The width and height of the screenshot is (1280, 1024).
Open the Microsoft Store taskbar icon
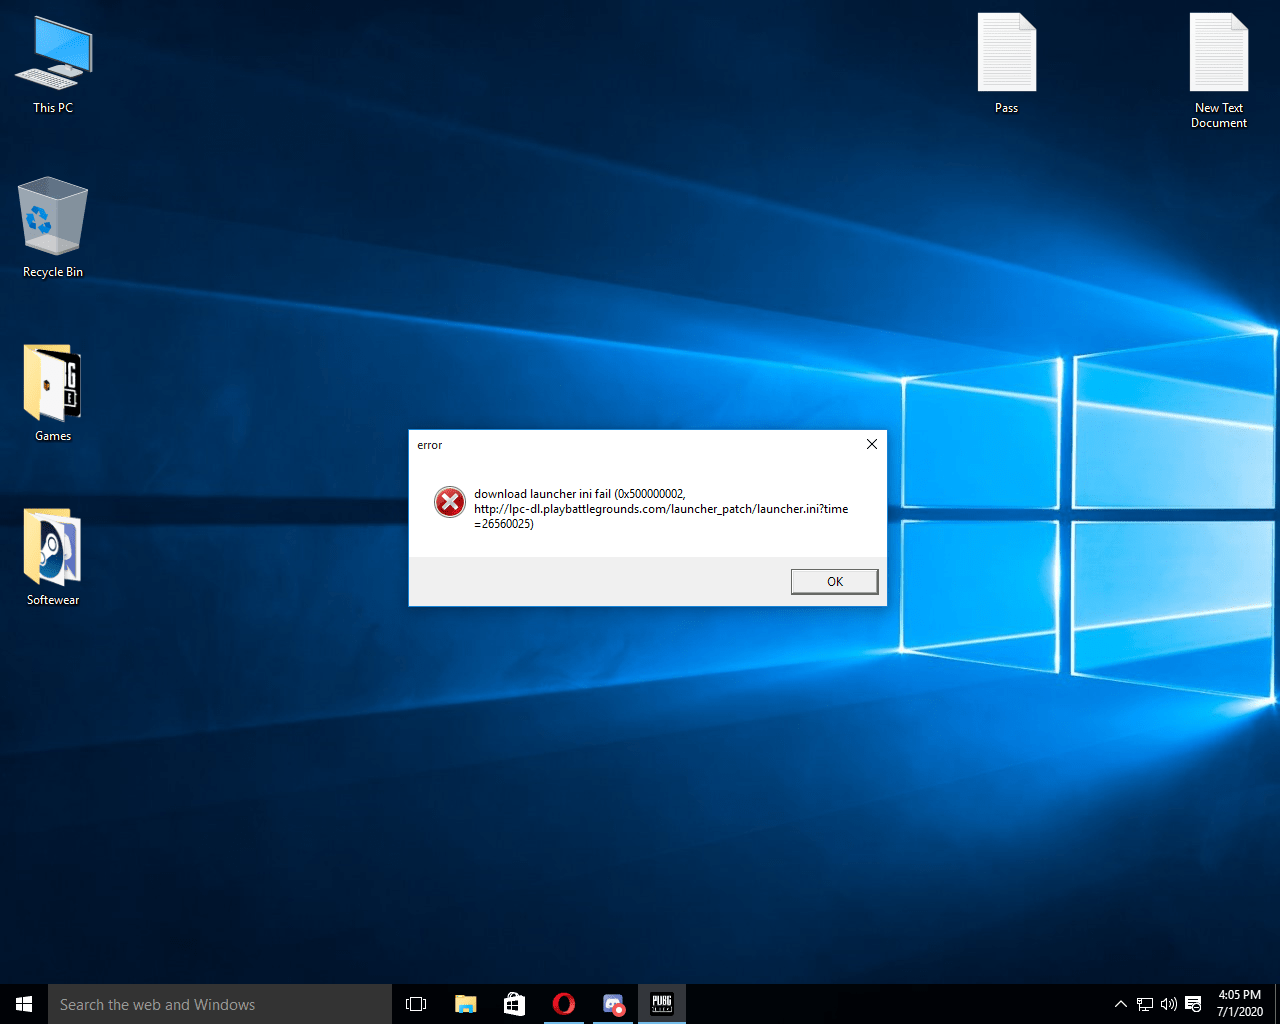click(514, 1004)
